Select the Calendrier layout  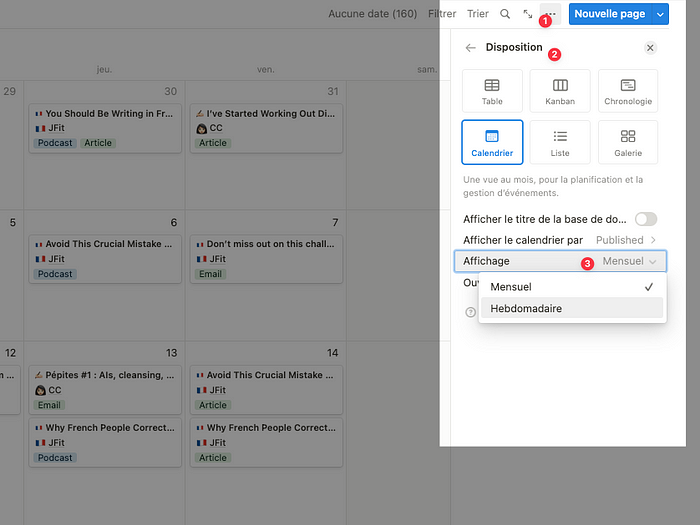click(x=492, y=142)
